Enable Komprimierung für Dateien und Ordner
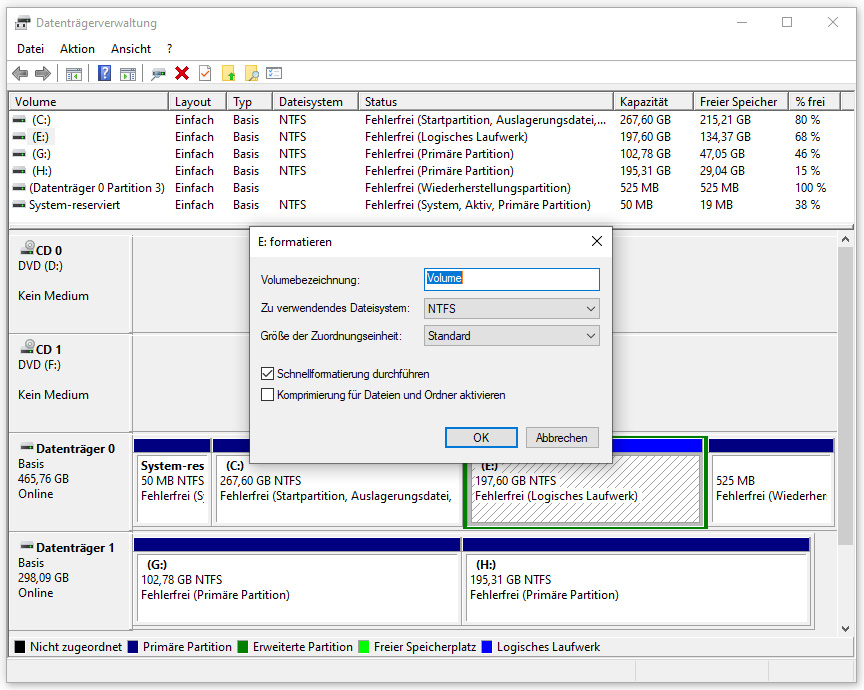The height and width of the screenshot is (690, 864). 267,395
